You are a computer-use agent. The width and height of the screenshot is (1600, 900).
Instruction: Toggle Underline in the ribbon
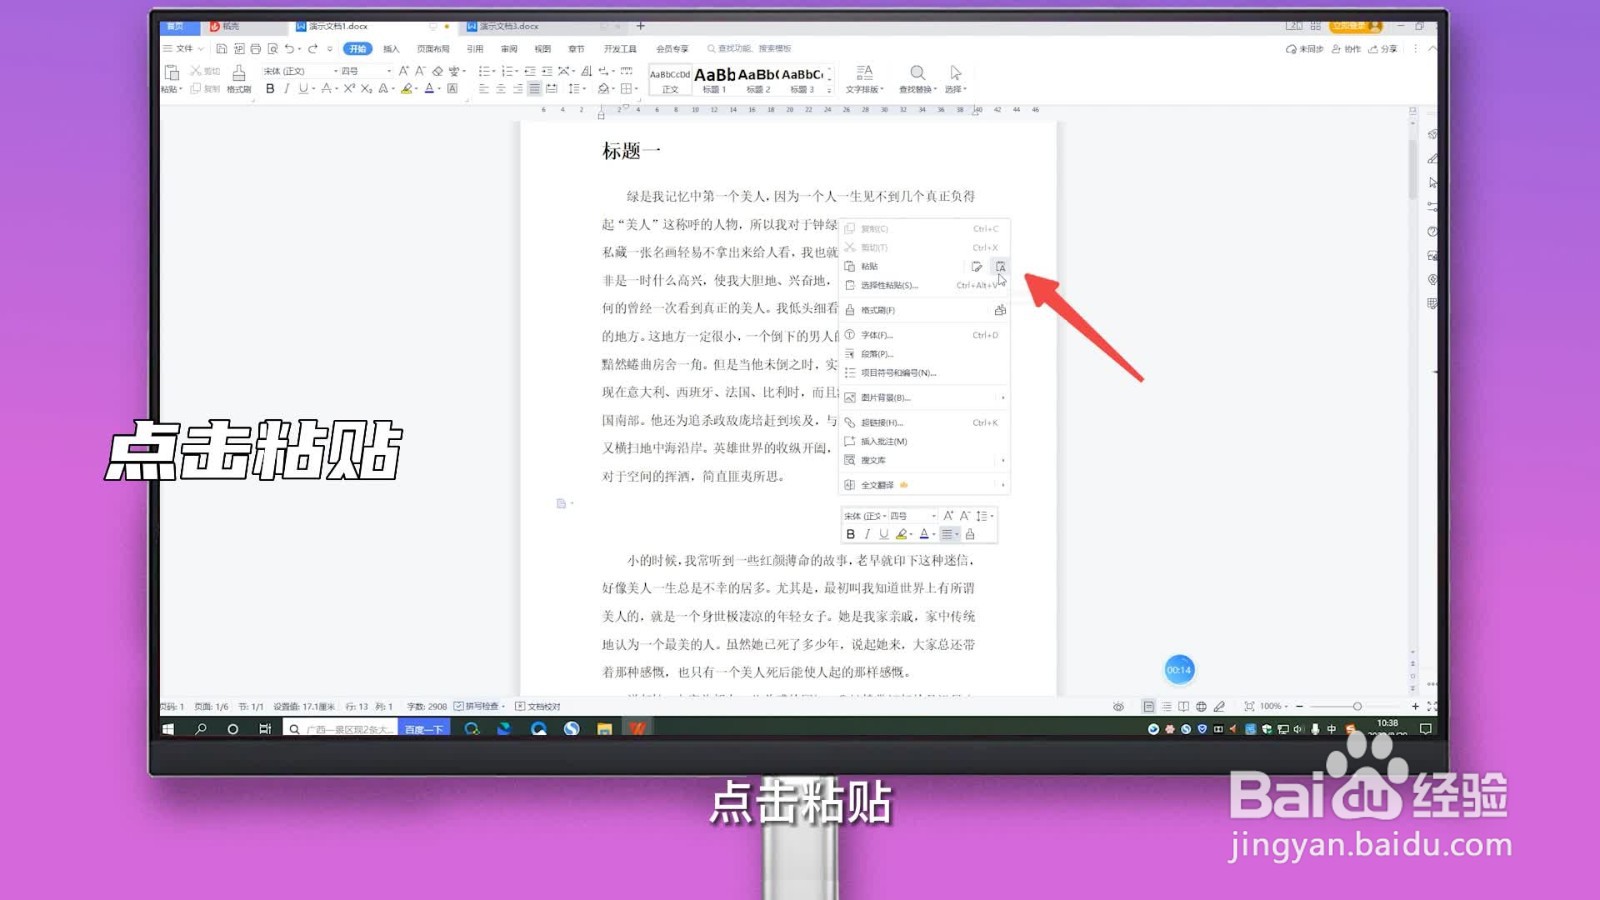click(x=303, y=89)
